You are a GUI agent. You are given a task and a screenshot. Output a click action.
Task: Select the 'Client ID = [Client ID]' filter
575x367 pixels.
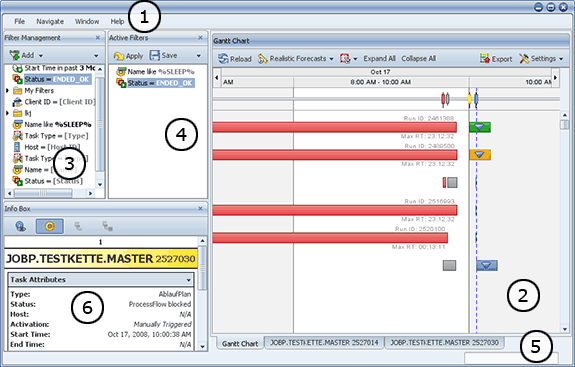click(x=54, y=102)
